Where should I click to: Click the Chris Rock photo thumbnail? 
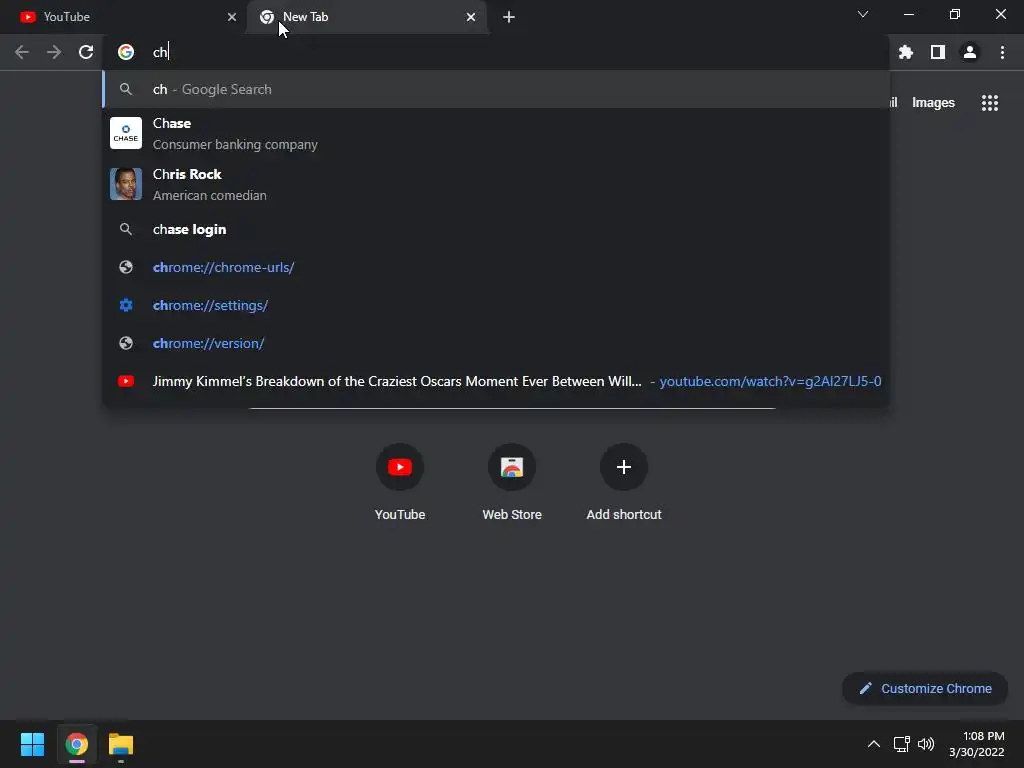click(x=126, y=184)
